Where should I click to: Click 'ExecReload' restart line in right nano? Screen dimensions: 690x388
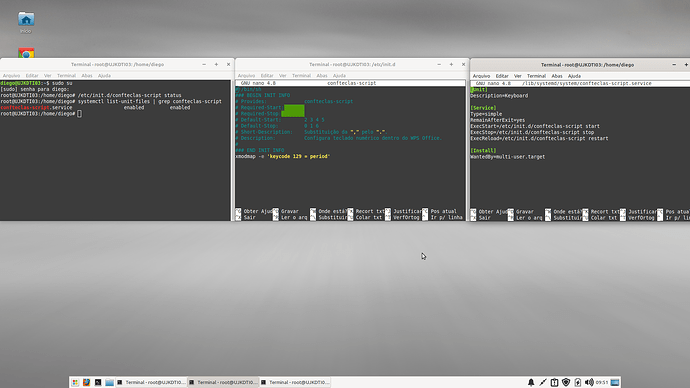(x=539, y=139)
